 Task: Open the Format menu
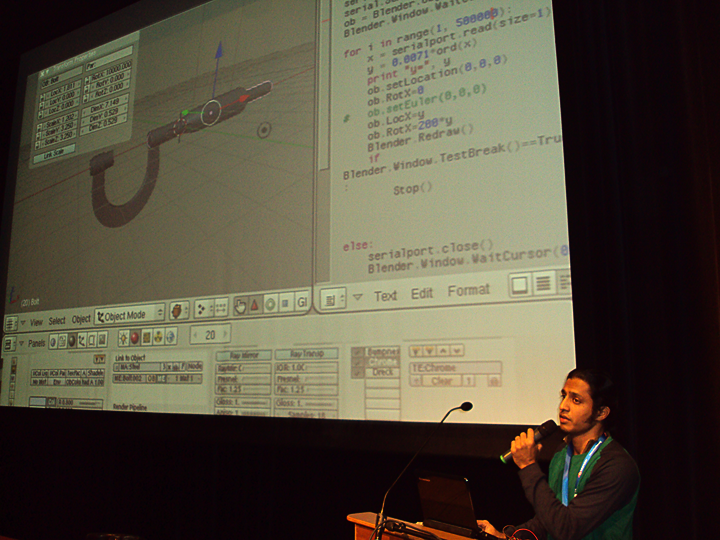[x=468, y=290]
